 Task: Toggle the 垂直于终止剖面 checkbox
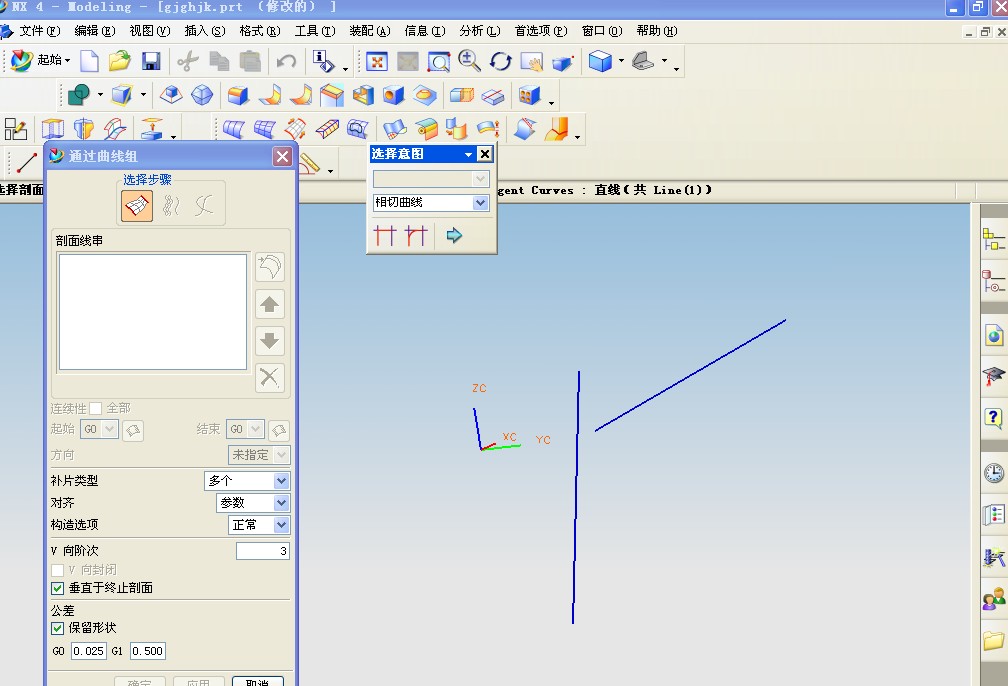pyautogui.click(x=57, y=588)
